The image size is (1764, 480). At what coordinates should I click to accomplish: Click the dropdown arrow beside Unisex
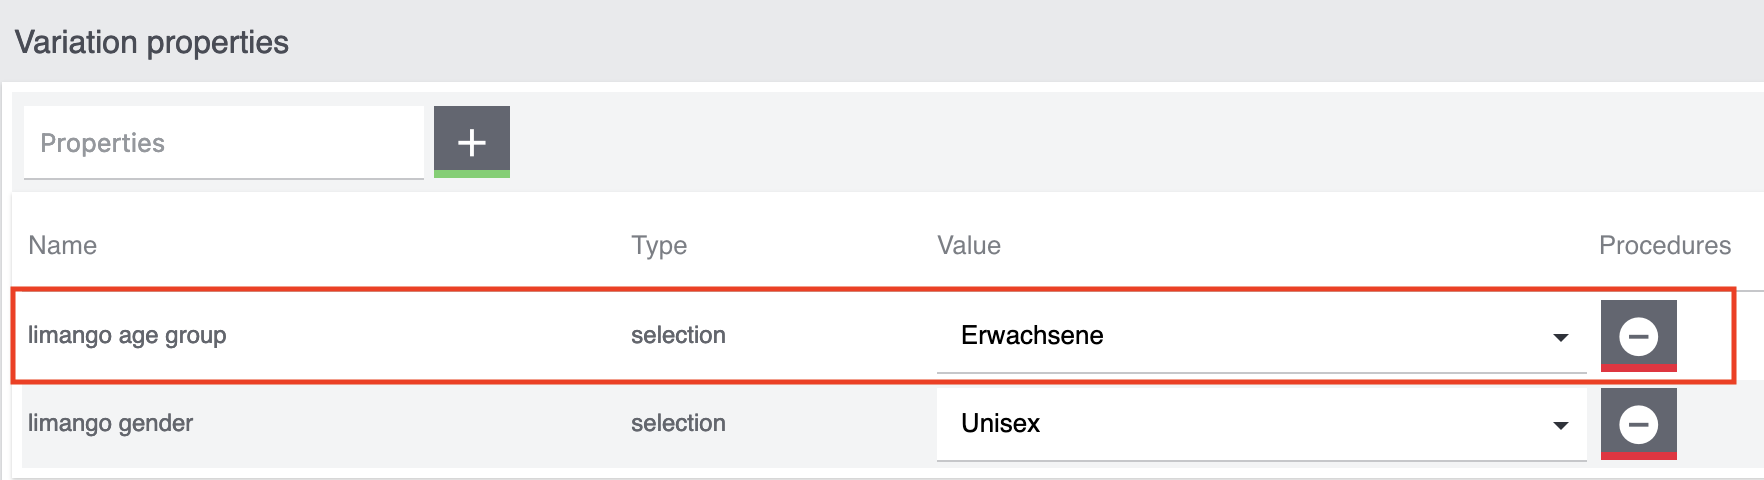1560,426
